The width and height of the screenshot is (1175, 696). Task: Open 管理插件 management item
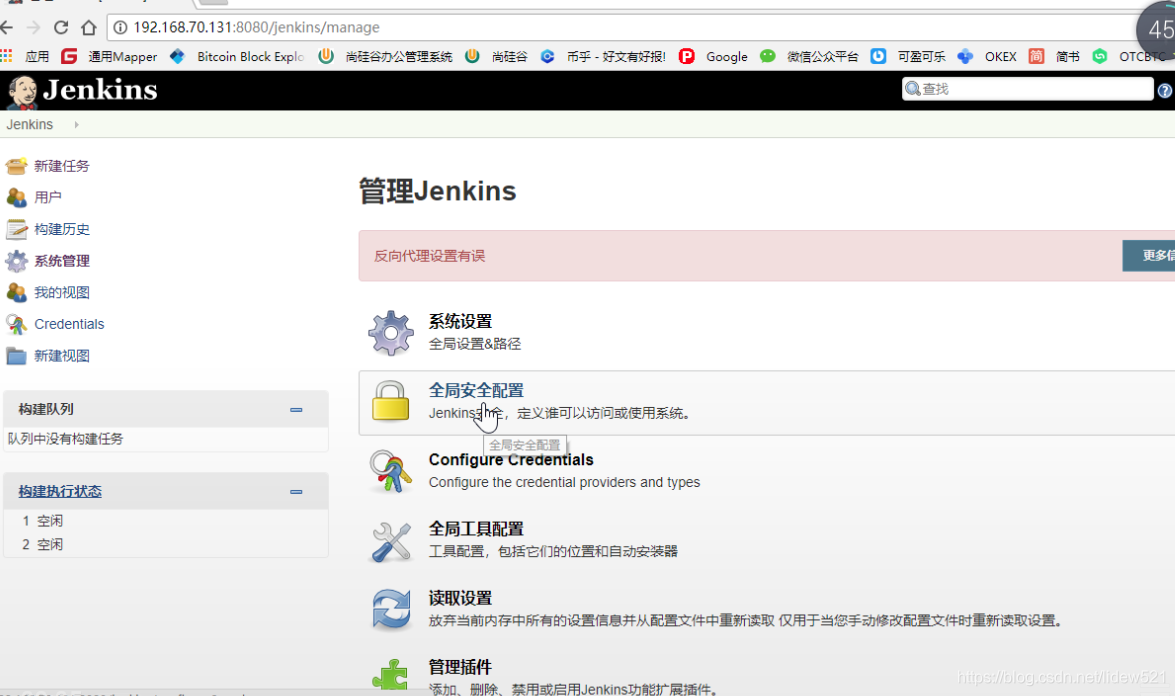point(460,667)
